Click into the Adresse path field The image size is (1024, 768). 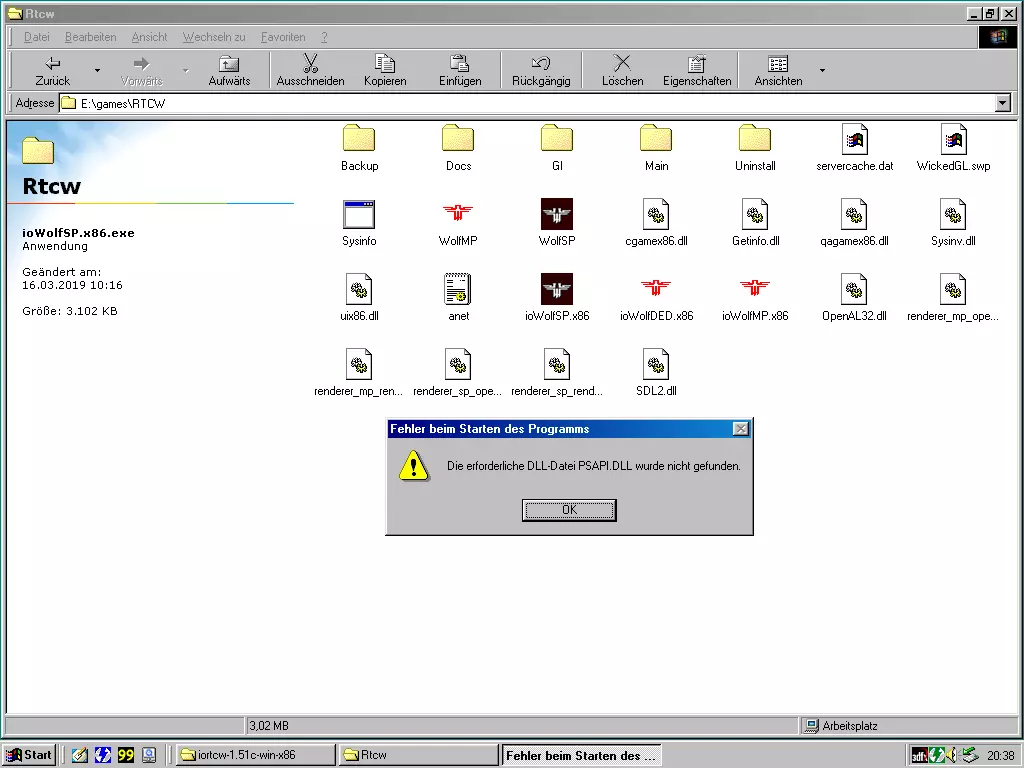[x=528, y=103]
